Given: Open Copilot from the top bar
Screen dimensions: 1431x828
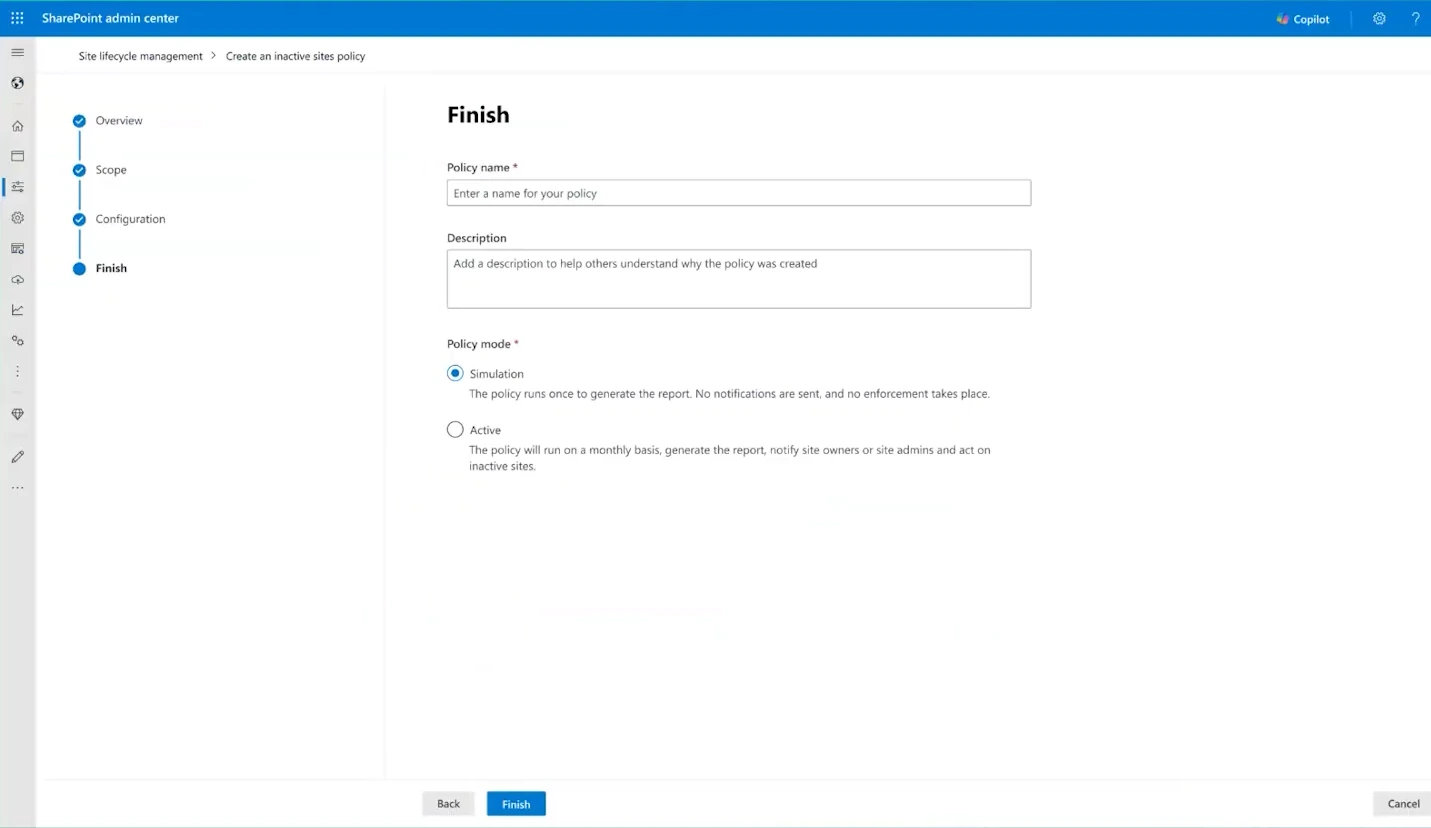Looking at the screenshot, I should pos(1303,19).
